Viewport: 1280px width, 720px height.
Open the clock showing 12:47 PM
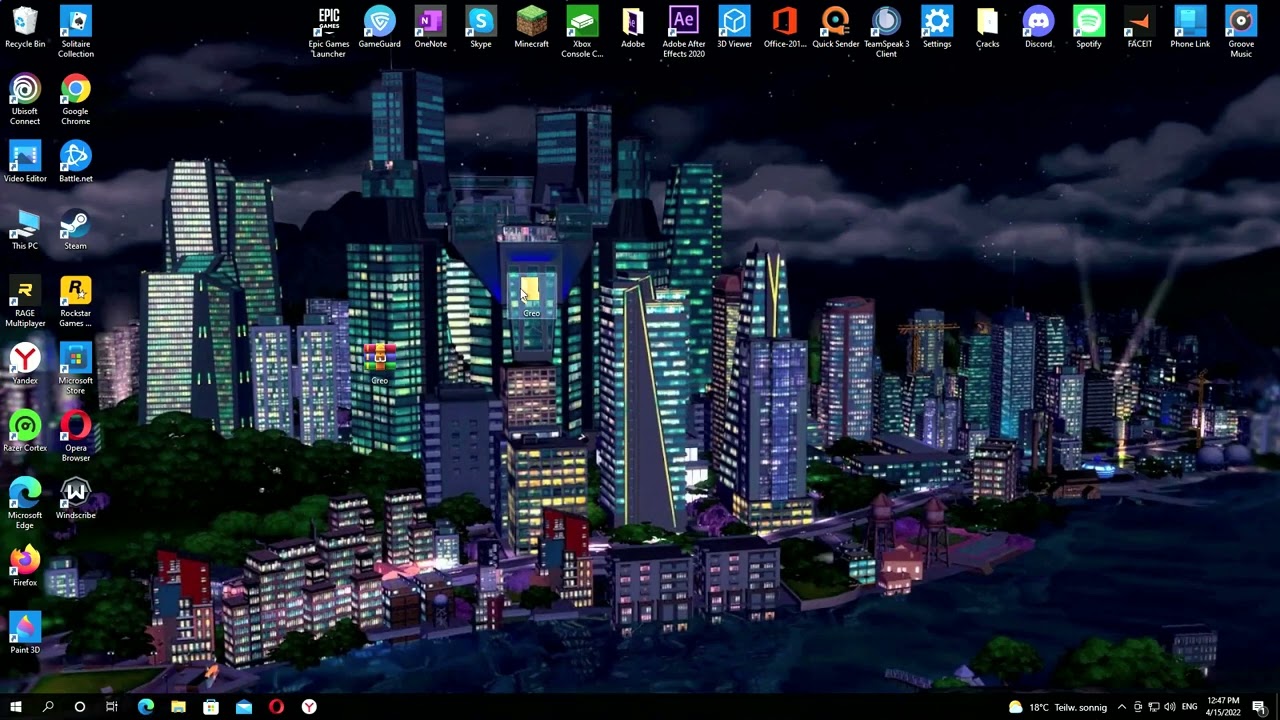(x=1223, y=707)
